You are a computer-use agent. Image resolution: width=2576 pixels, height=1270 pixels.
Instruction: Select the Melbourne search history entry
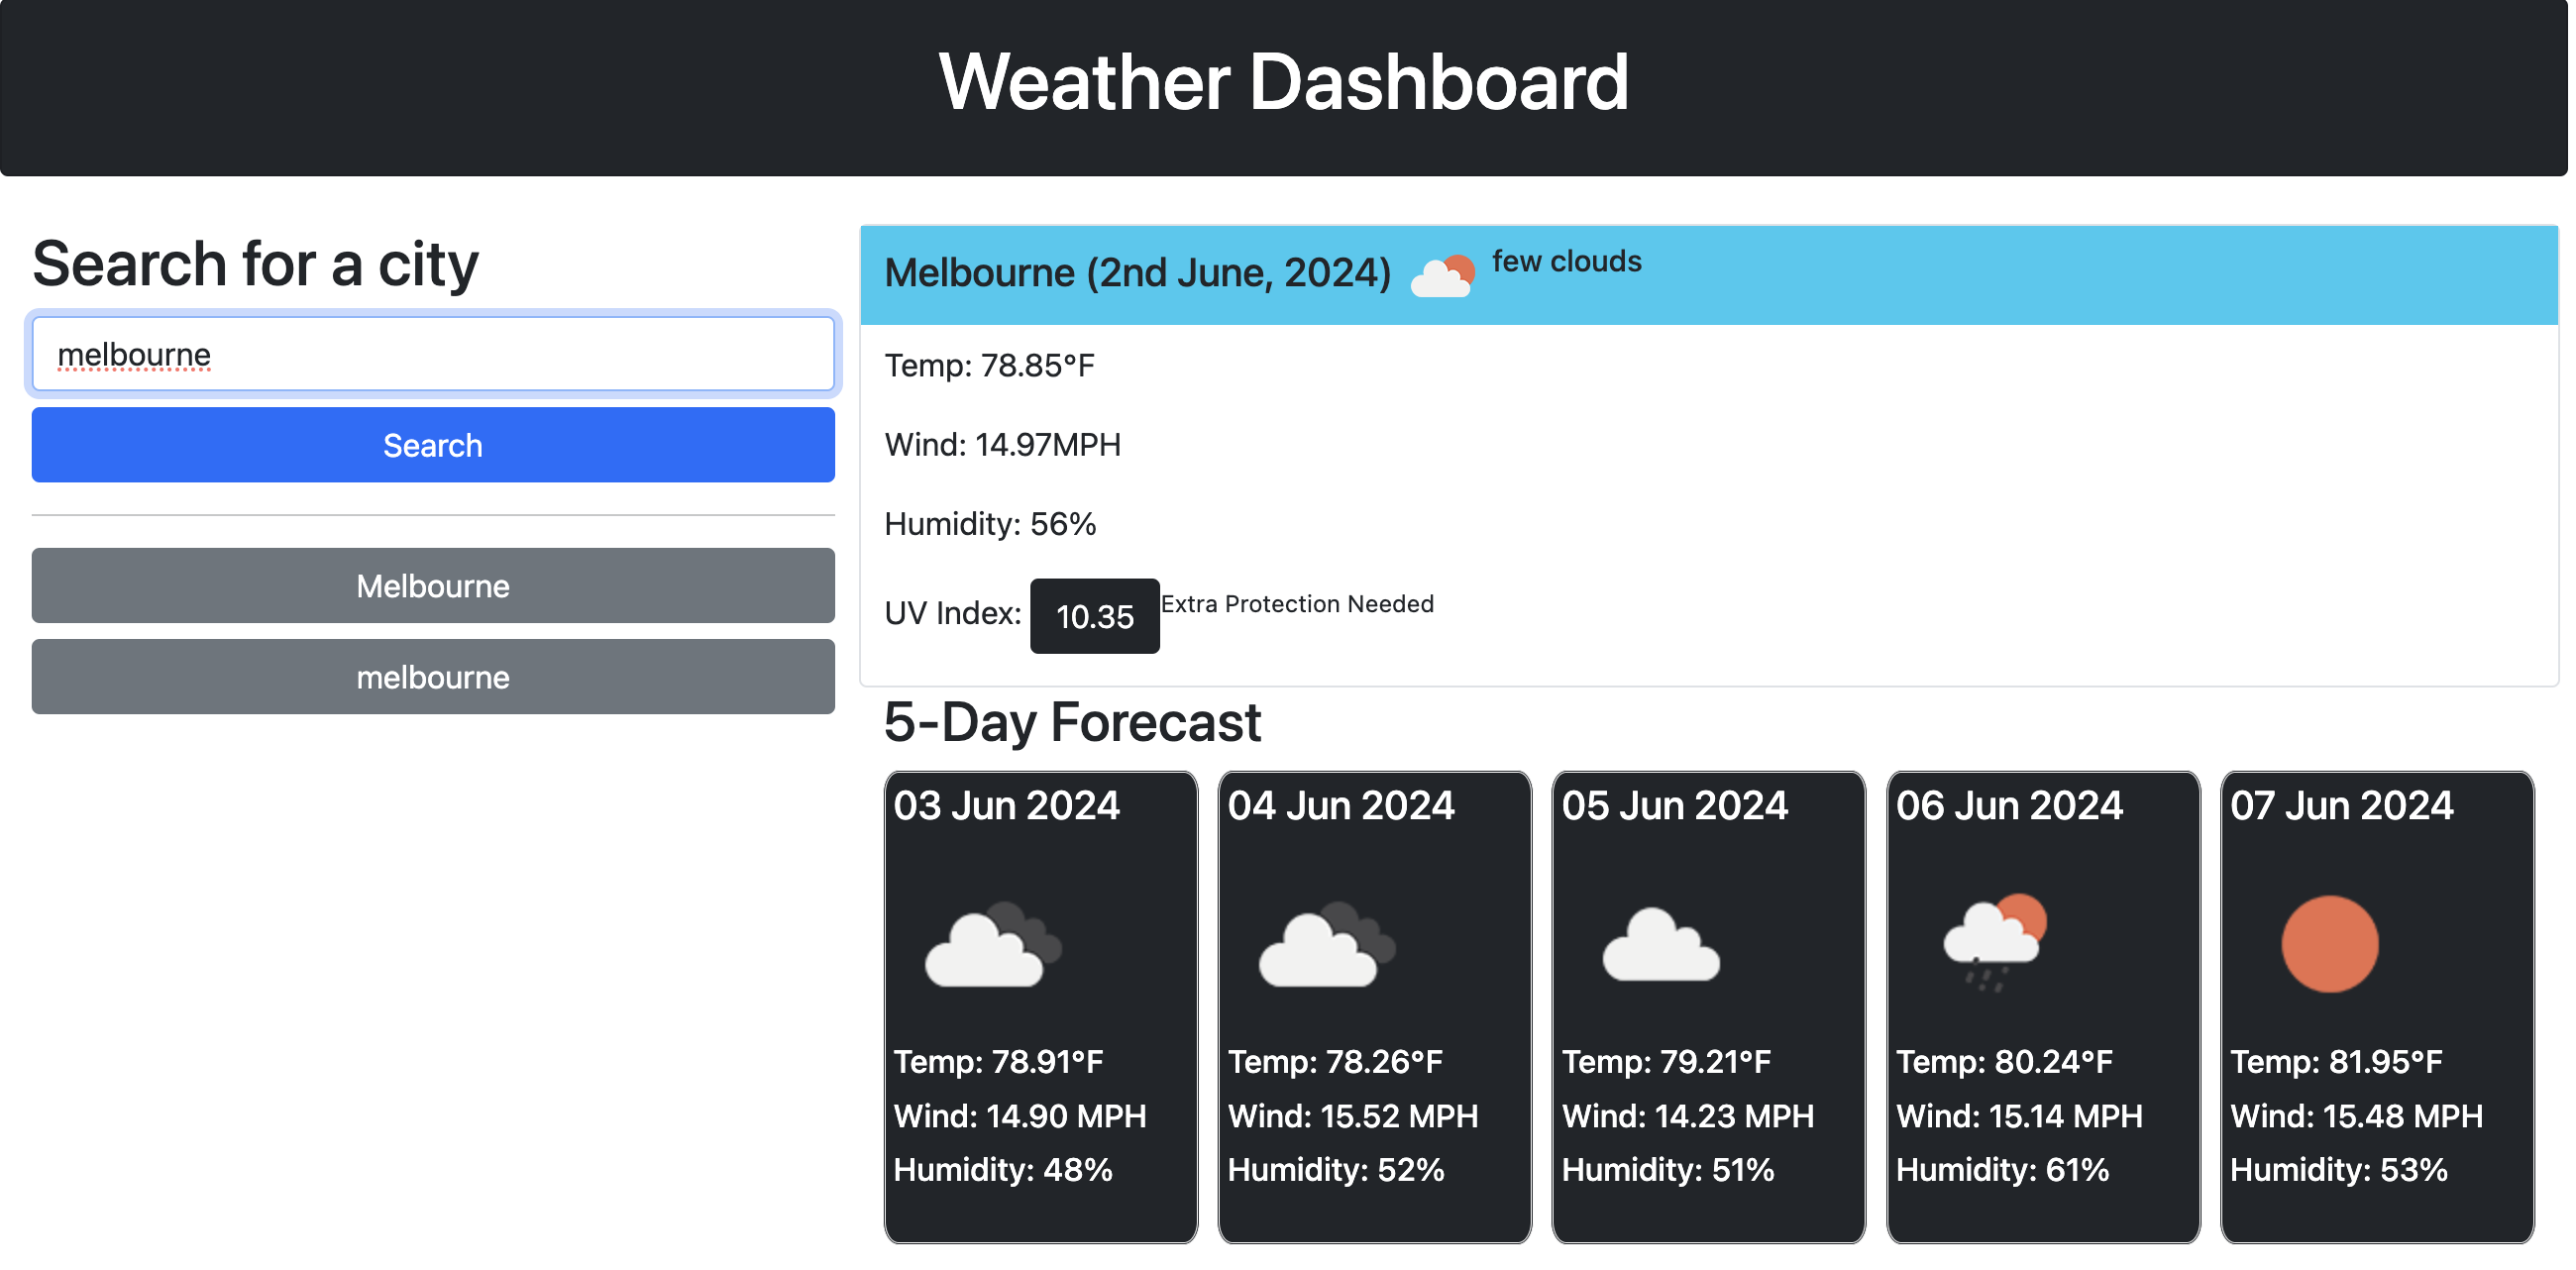tap(432, 585)
